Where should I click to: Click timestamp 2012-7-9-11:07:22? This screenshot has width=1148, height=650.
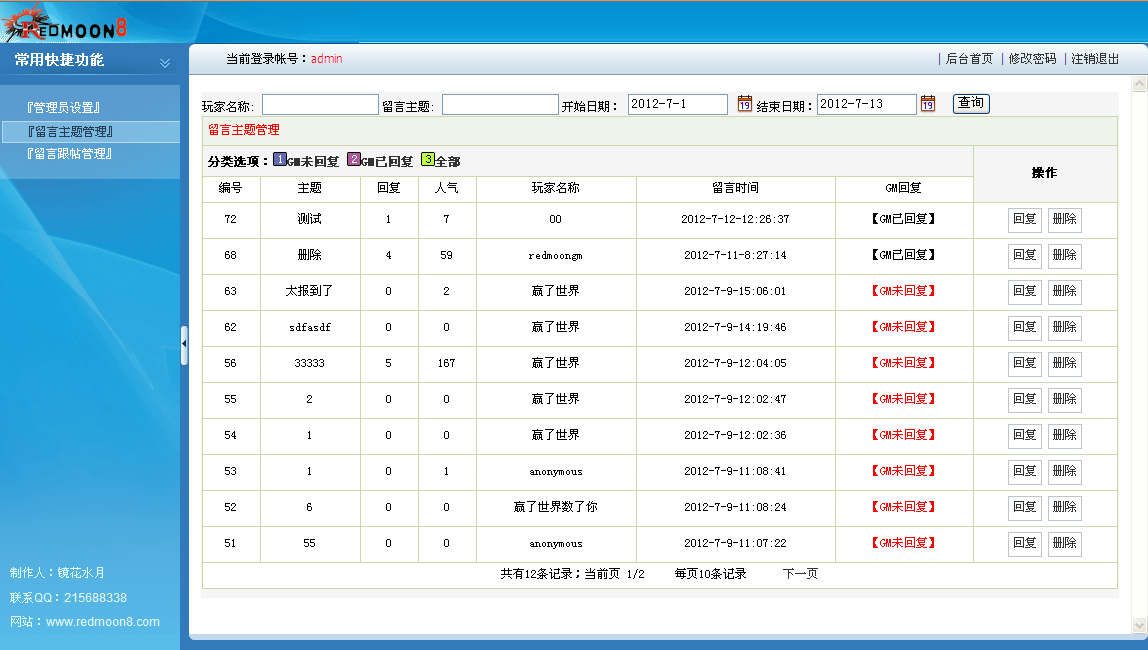pyautogui.click(x=735, y=543)
